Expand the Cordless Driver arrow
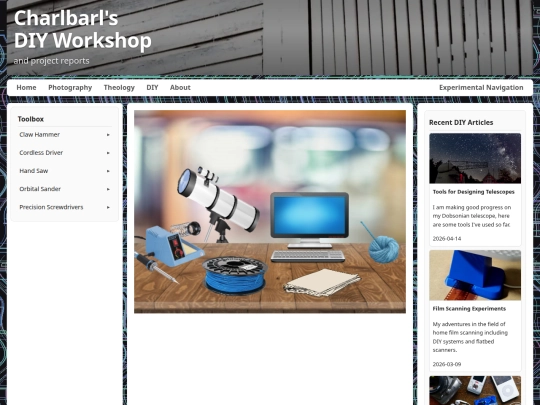 pos(108,153)
